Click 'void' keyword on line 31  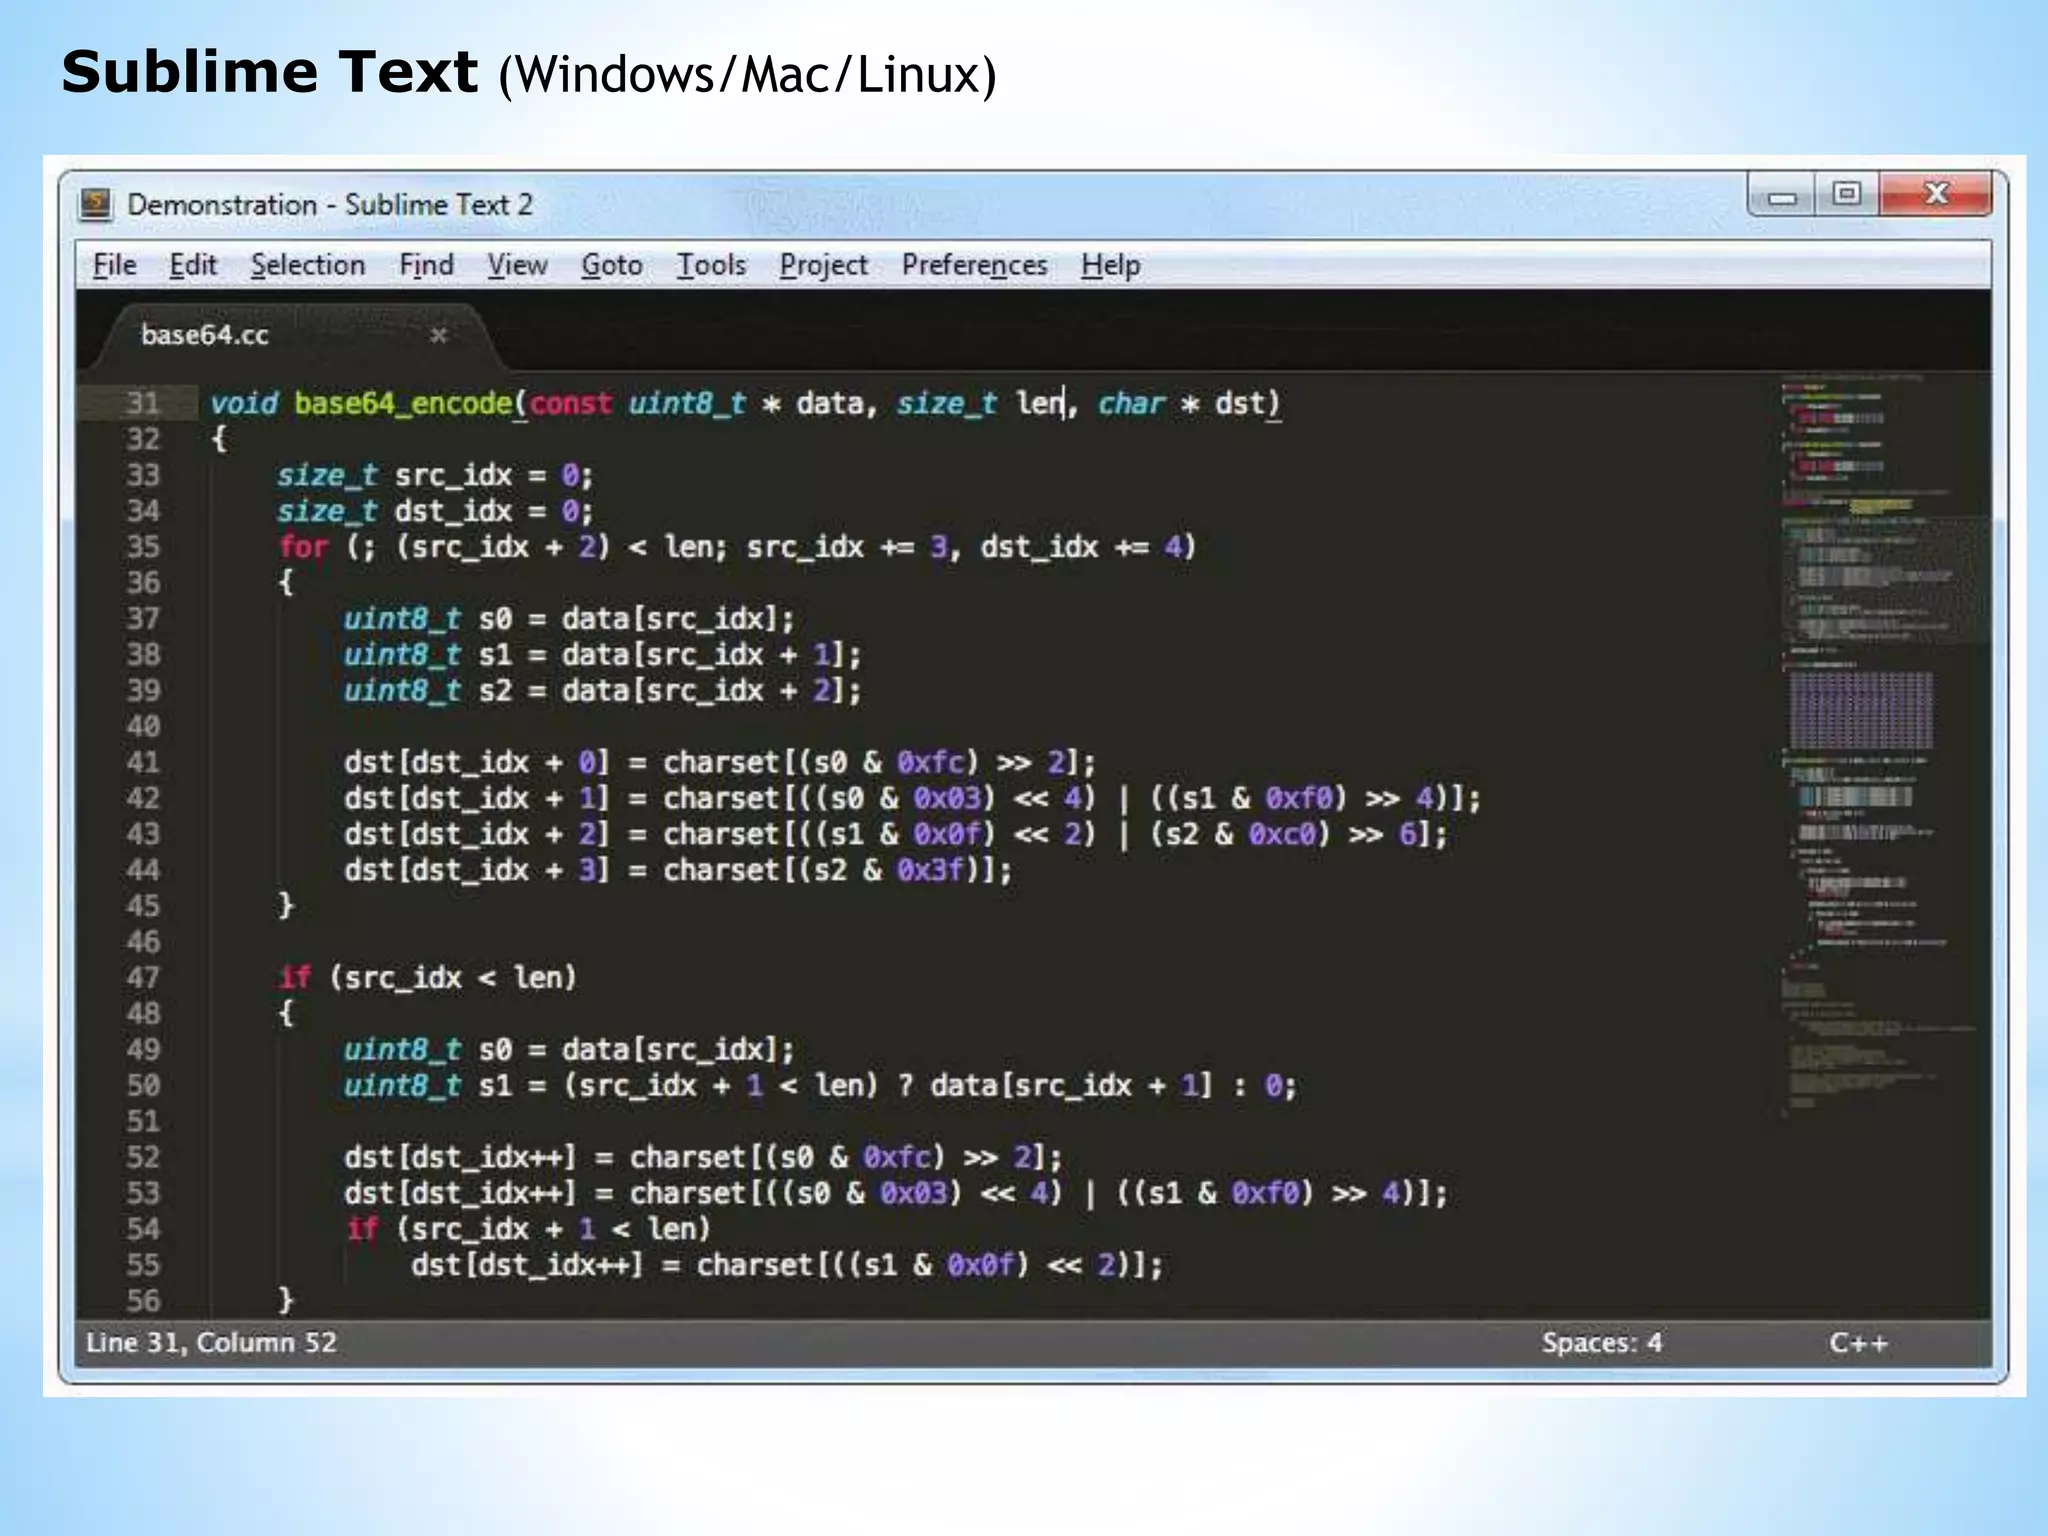pyautogui.click(x=244, y=403)
